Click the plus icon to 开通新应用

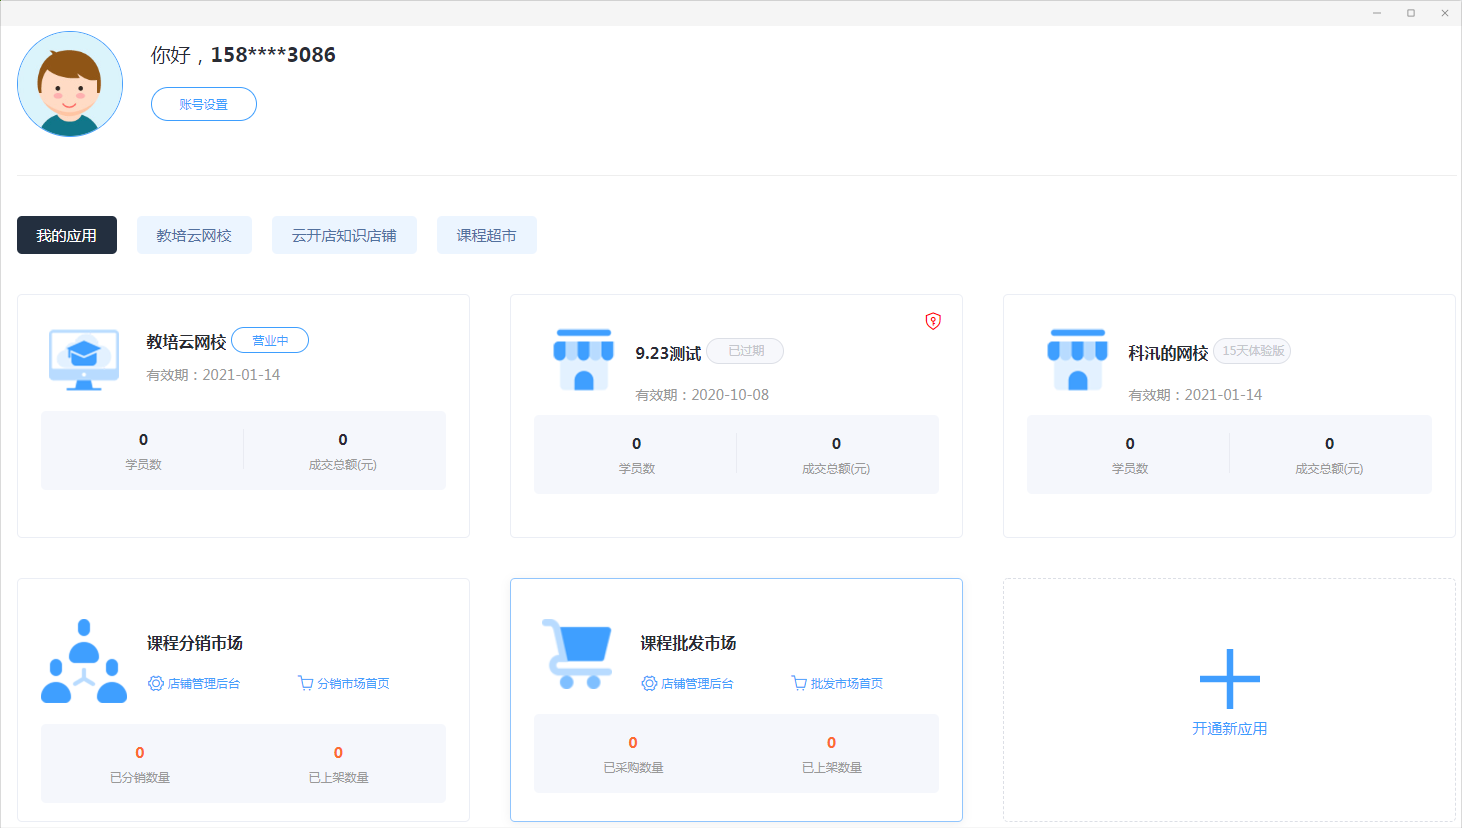[1229, 679]
